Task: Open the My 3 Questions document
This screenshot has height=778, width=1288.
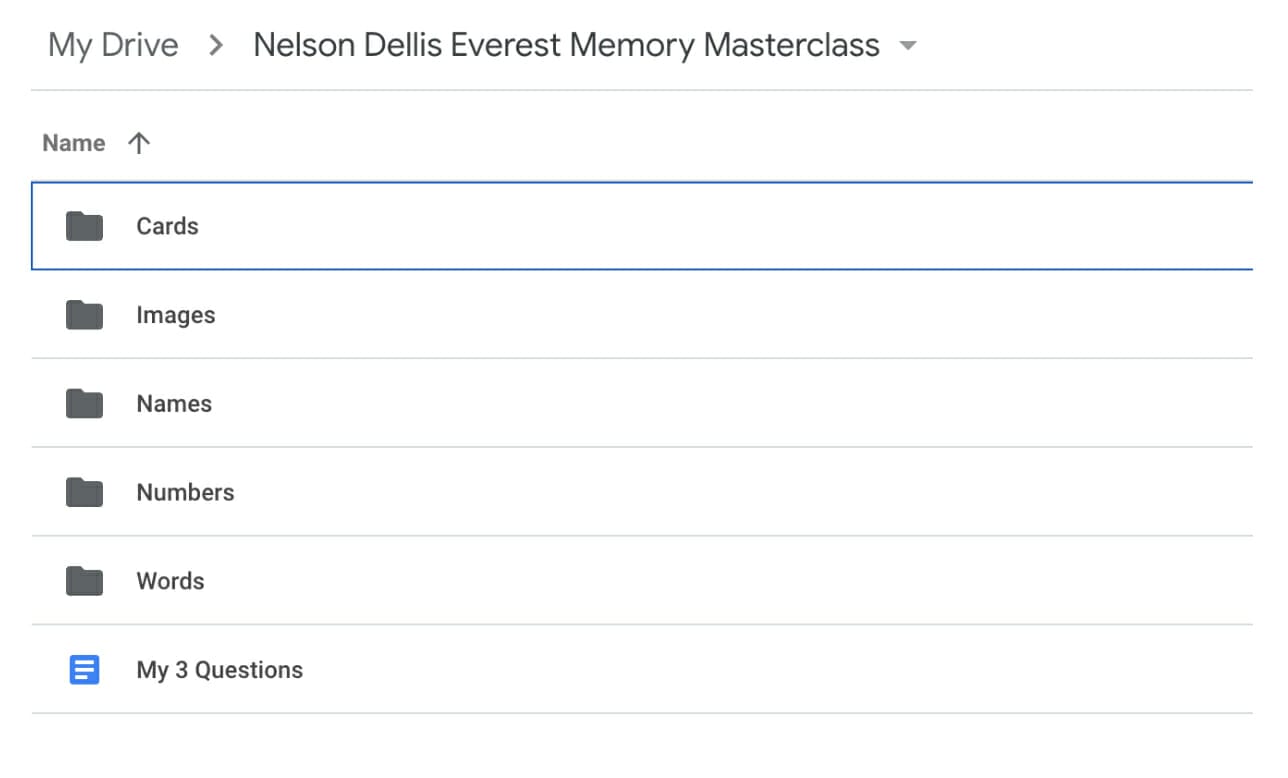Action: coord(219,669)
